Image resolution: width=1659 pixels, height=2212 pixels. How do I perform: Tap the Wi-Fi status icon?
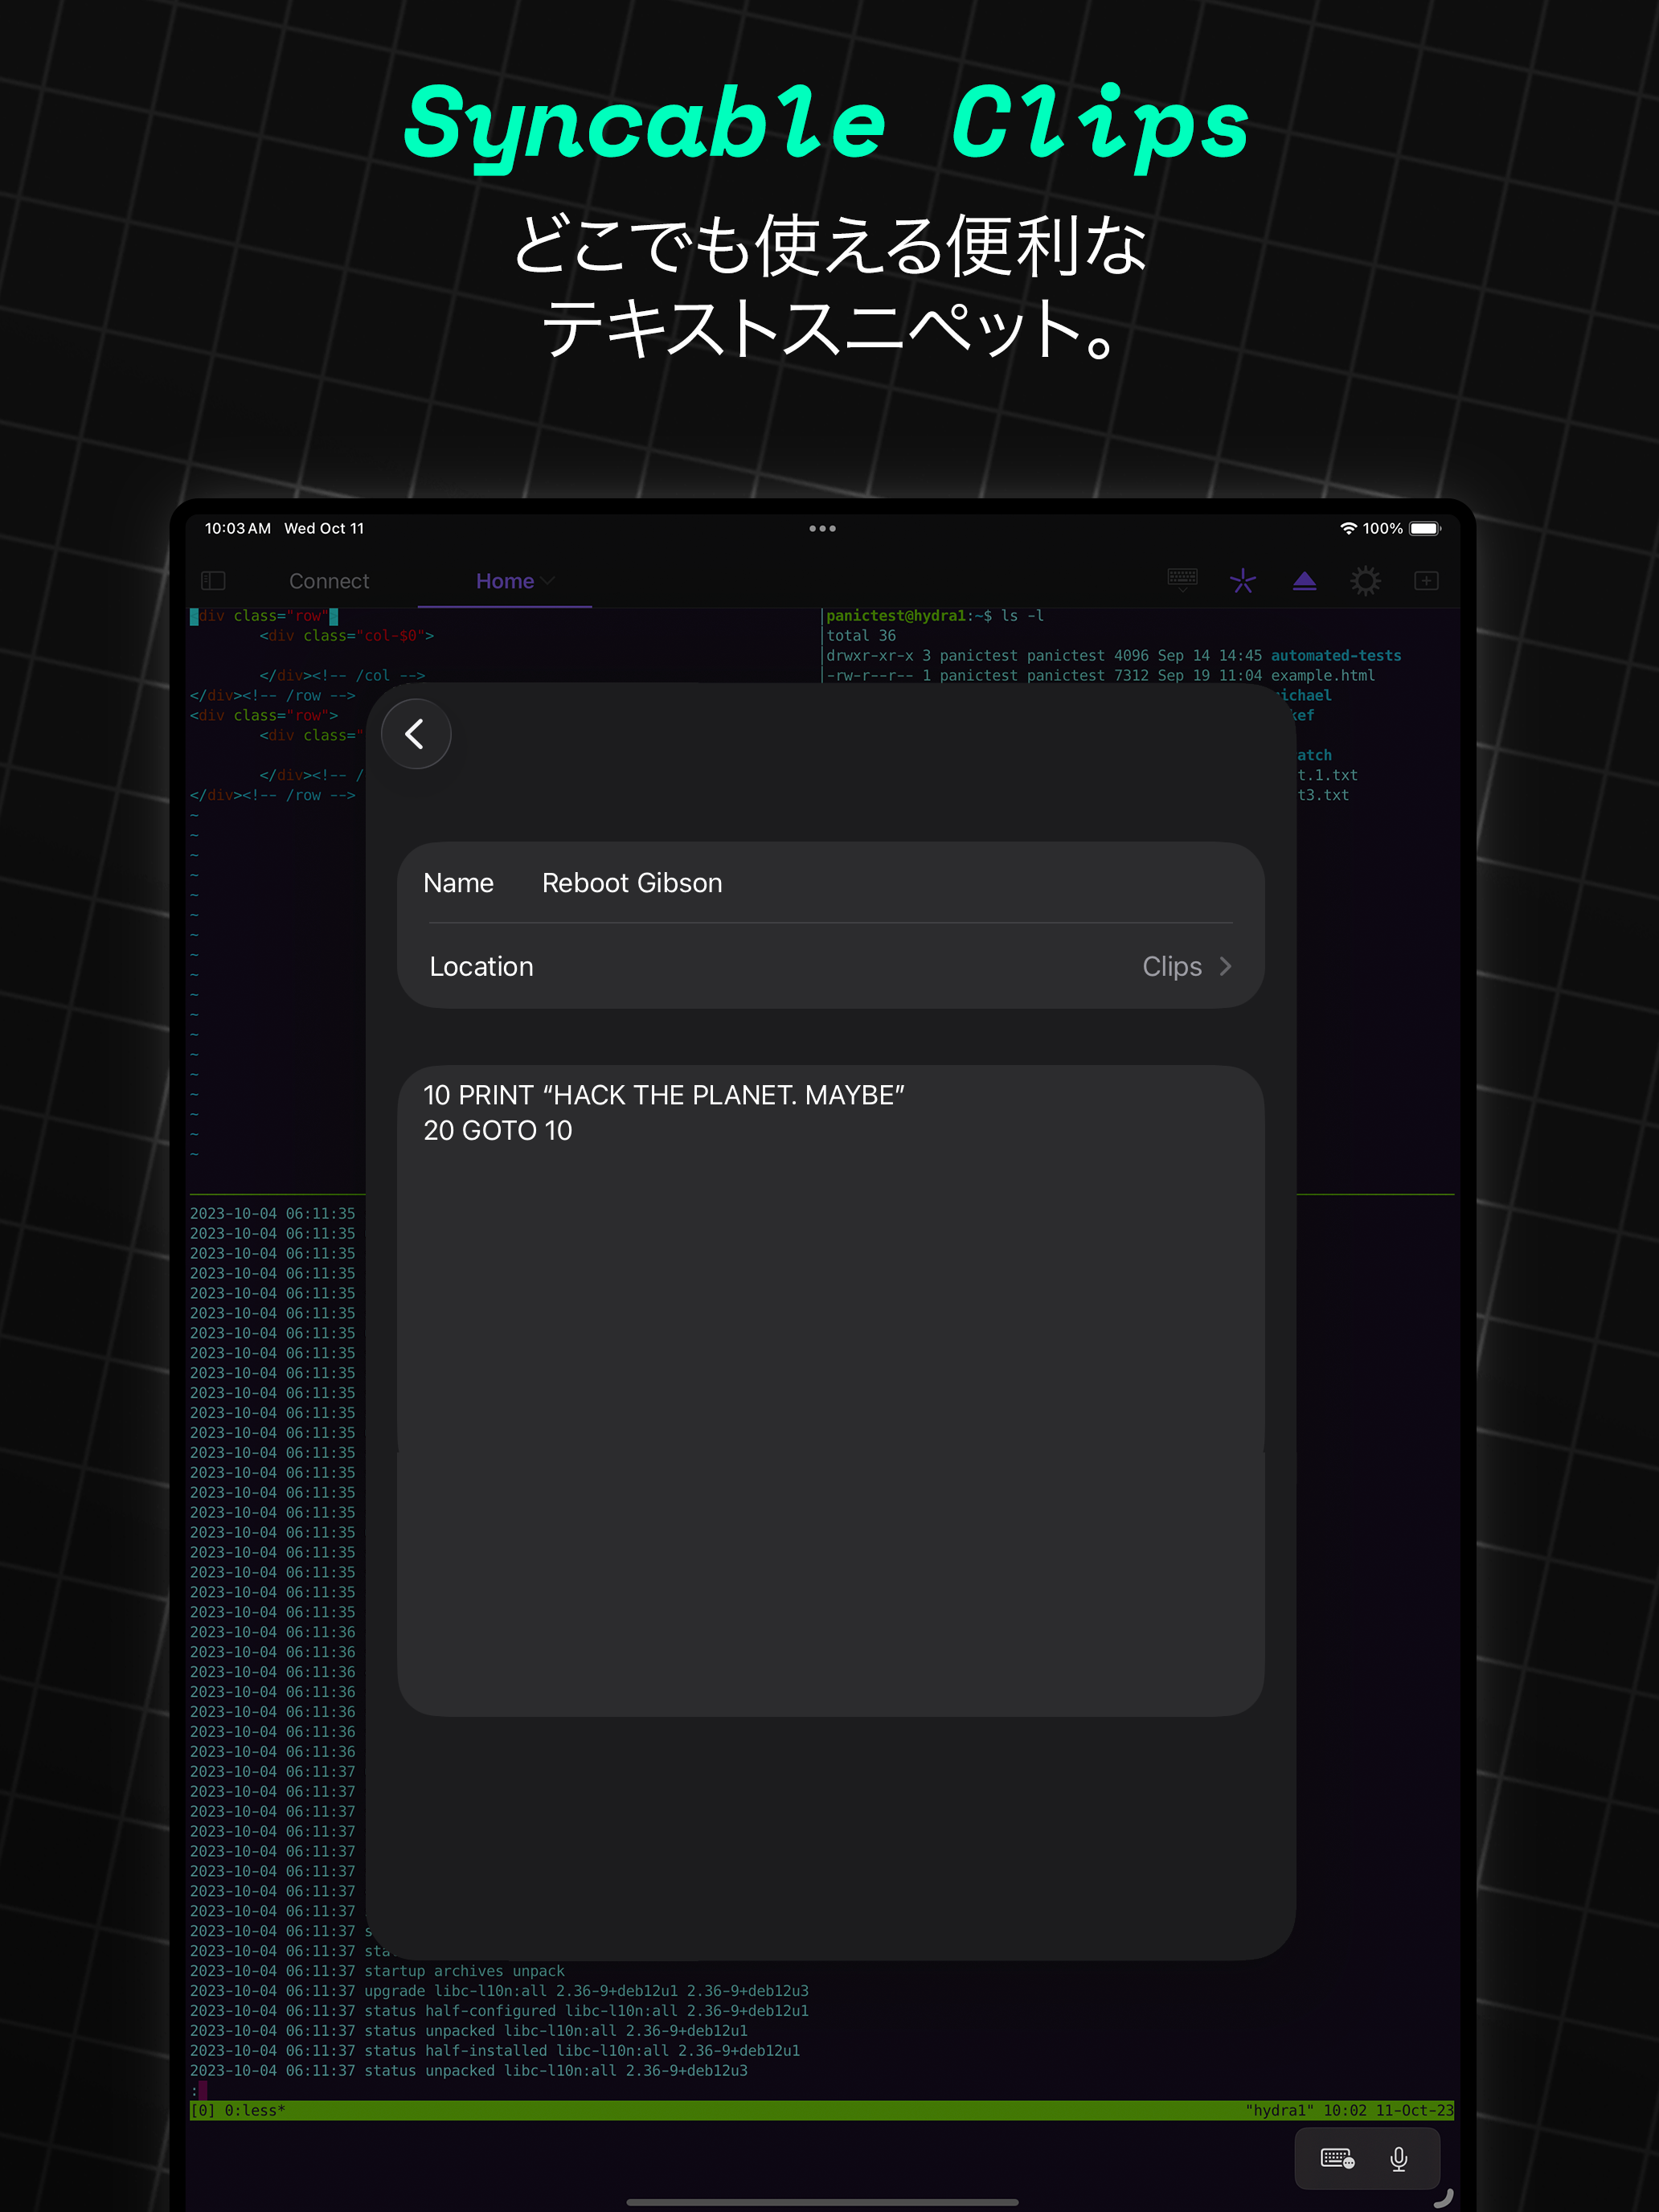[x=1347, y=528]
